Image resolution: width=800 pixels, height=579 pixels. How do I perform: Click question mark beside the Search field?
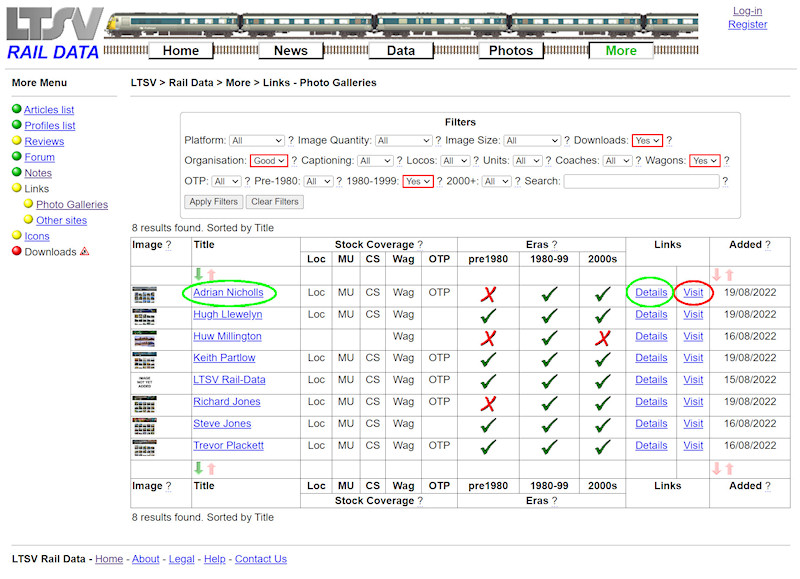click(725, 181)
